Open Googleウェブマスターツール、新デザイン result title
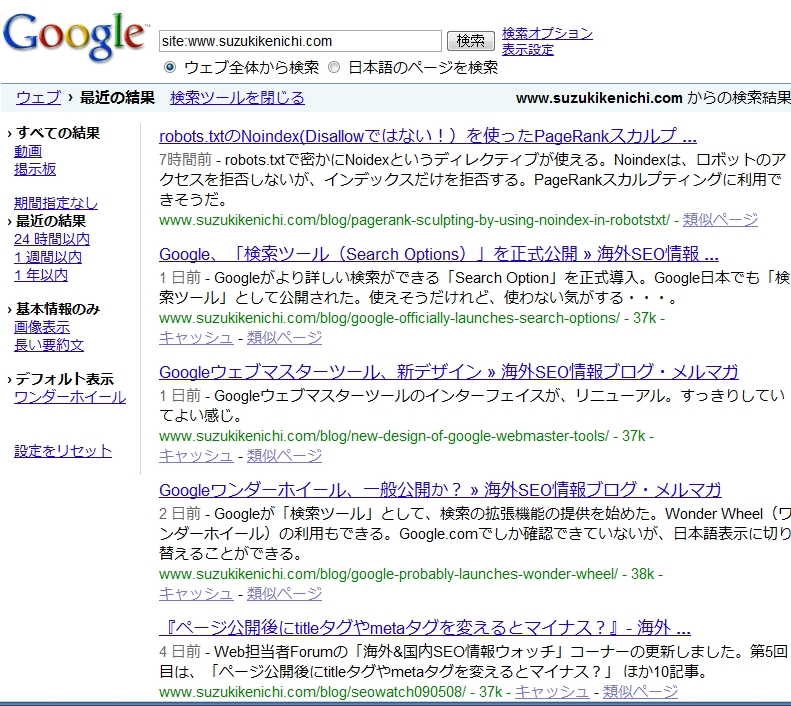Screen dimensions: 791x706 click(448, 372)
